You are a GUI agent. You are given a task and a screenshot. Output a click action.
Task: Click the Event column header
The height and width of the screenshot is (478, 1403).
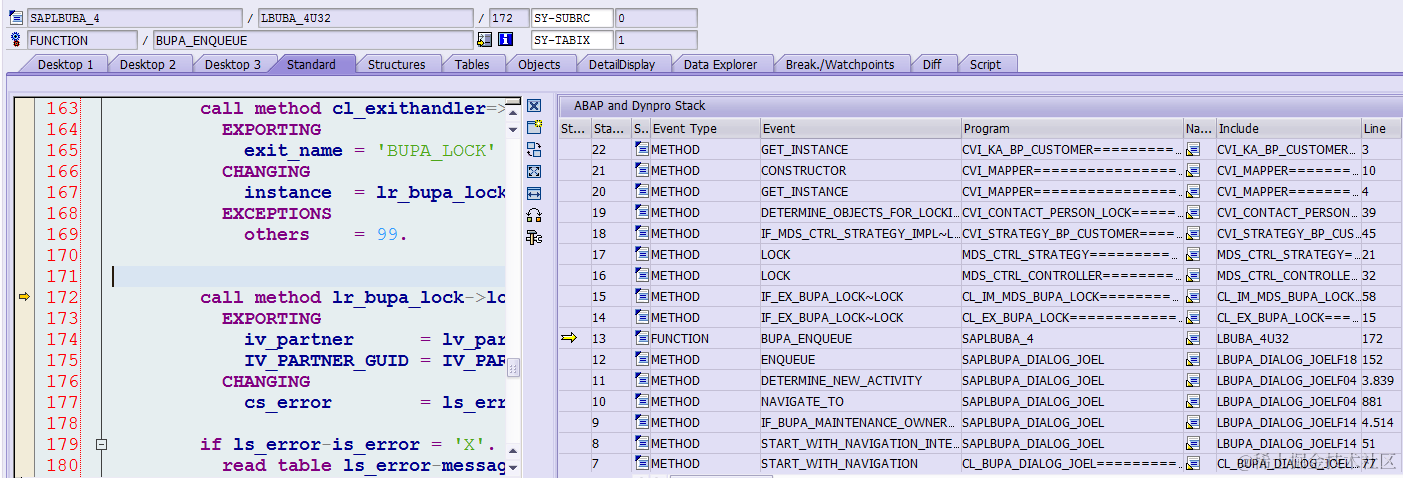click(x=860, y=128)
